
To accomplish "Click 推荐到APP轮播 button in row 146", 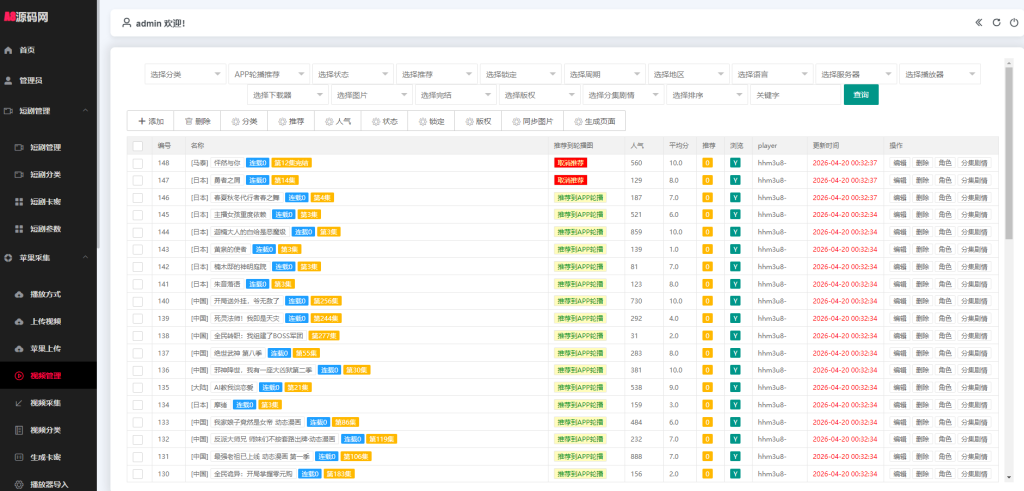I will (580, 197).
